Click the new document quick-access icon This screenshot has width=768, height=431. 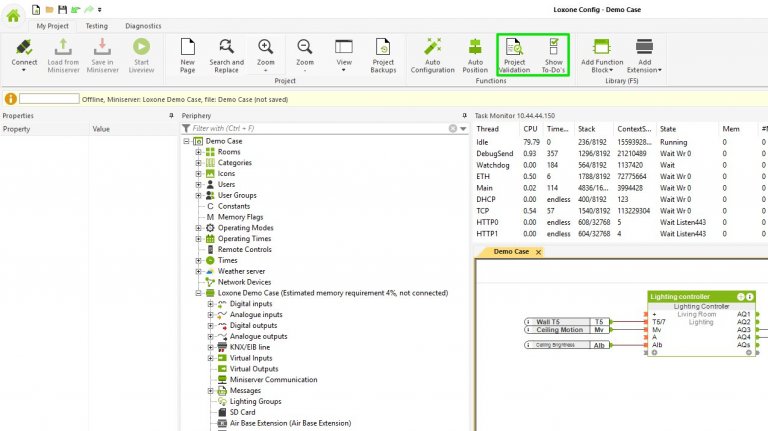point(36,9)
